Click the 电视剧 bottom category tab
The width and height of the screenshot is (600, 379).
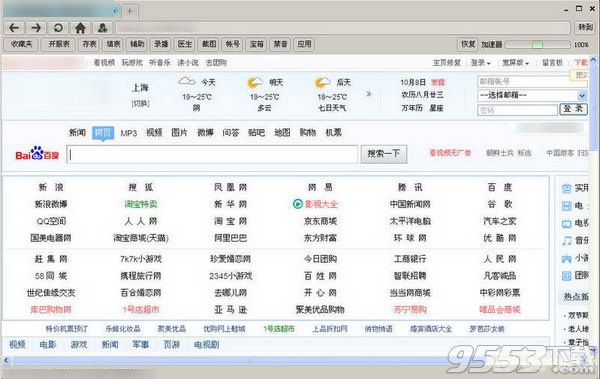tap(207, 345)
